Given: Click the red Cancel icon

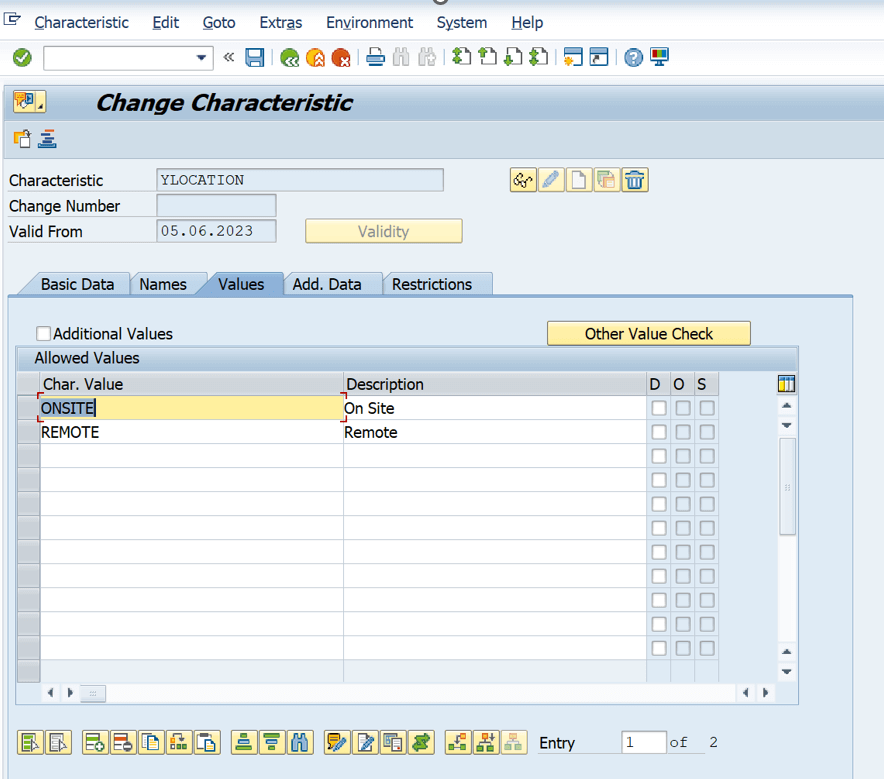Looking at the screenshot, I should click(x=341, y=57).
